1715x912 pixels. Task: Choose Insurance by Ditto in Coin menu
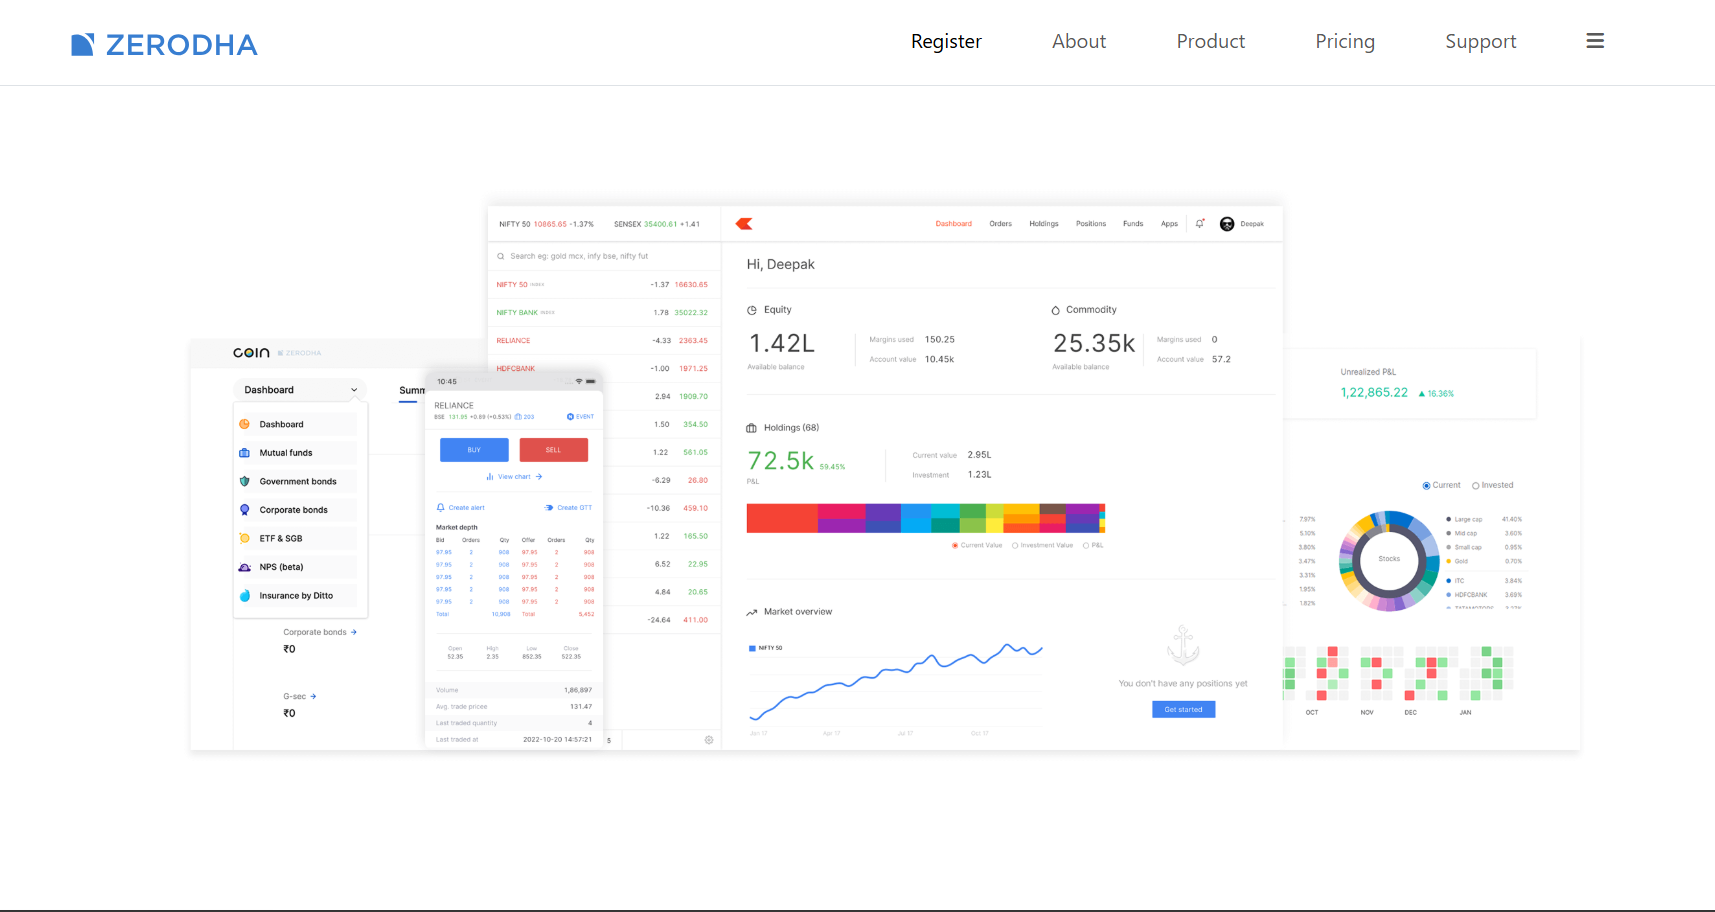pos(298,595)
